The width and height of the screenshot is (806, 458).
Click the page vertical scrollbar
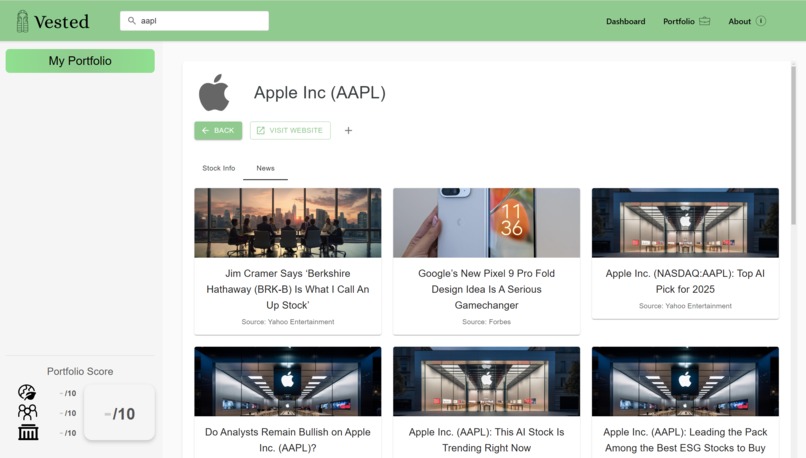click(793, 145)
